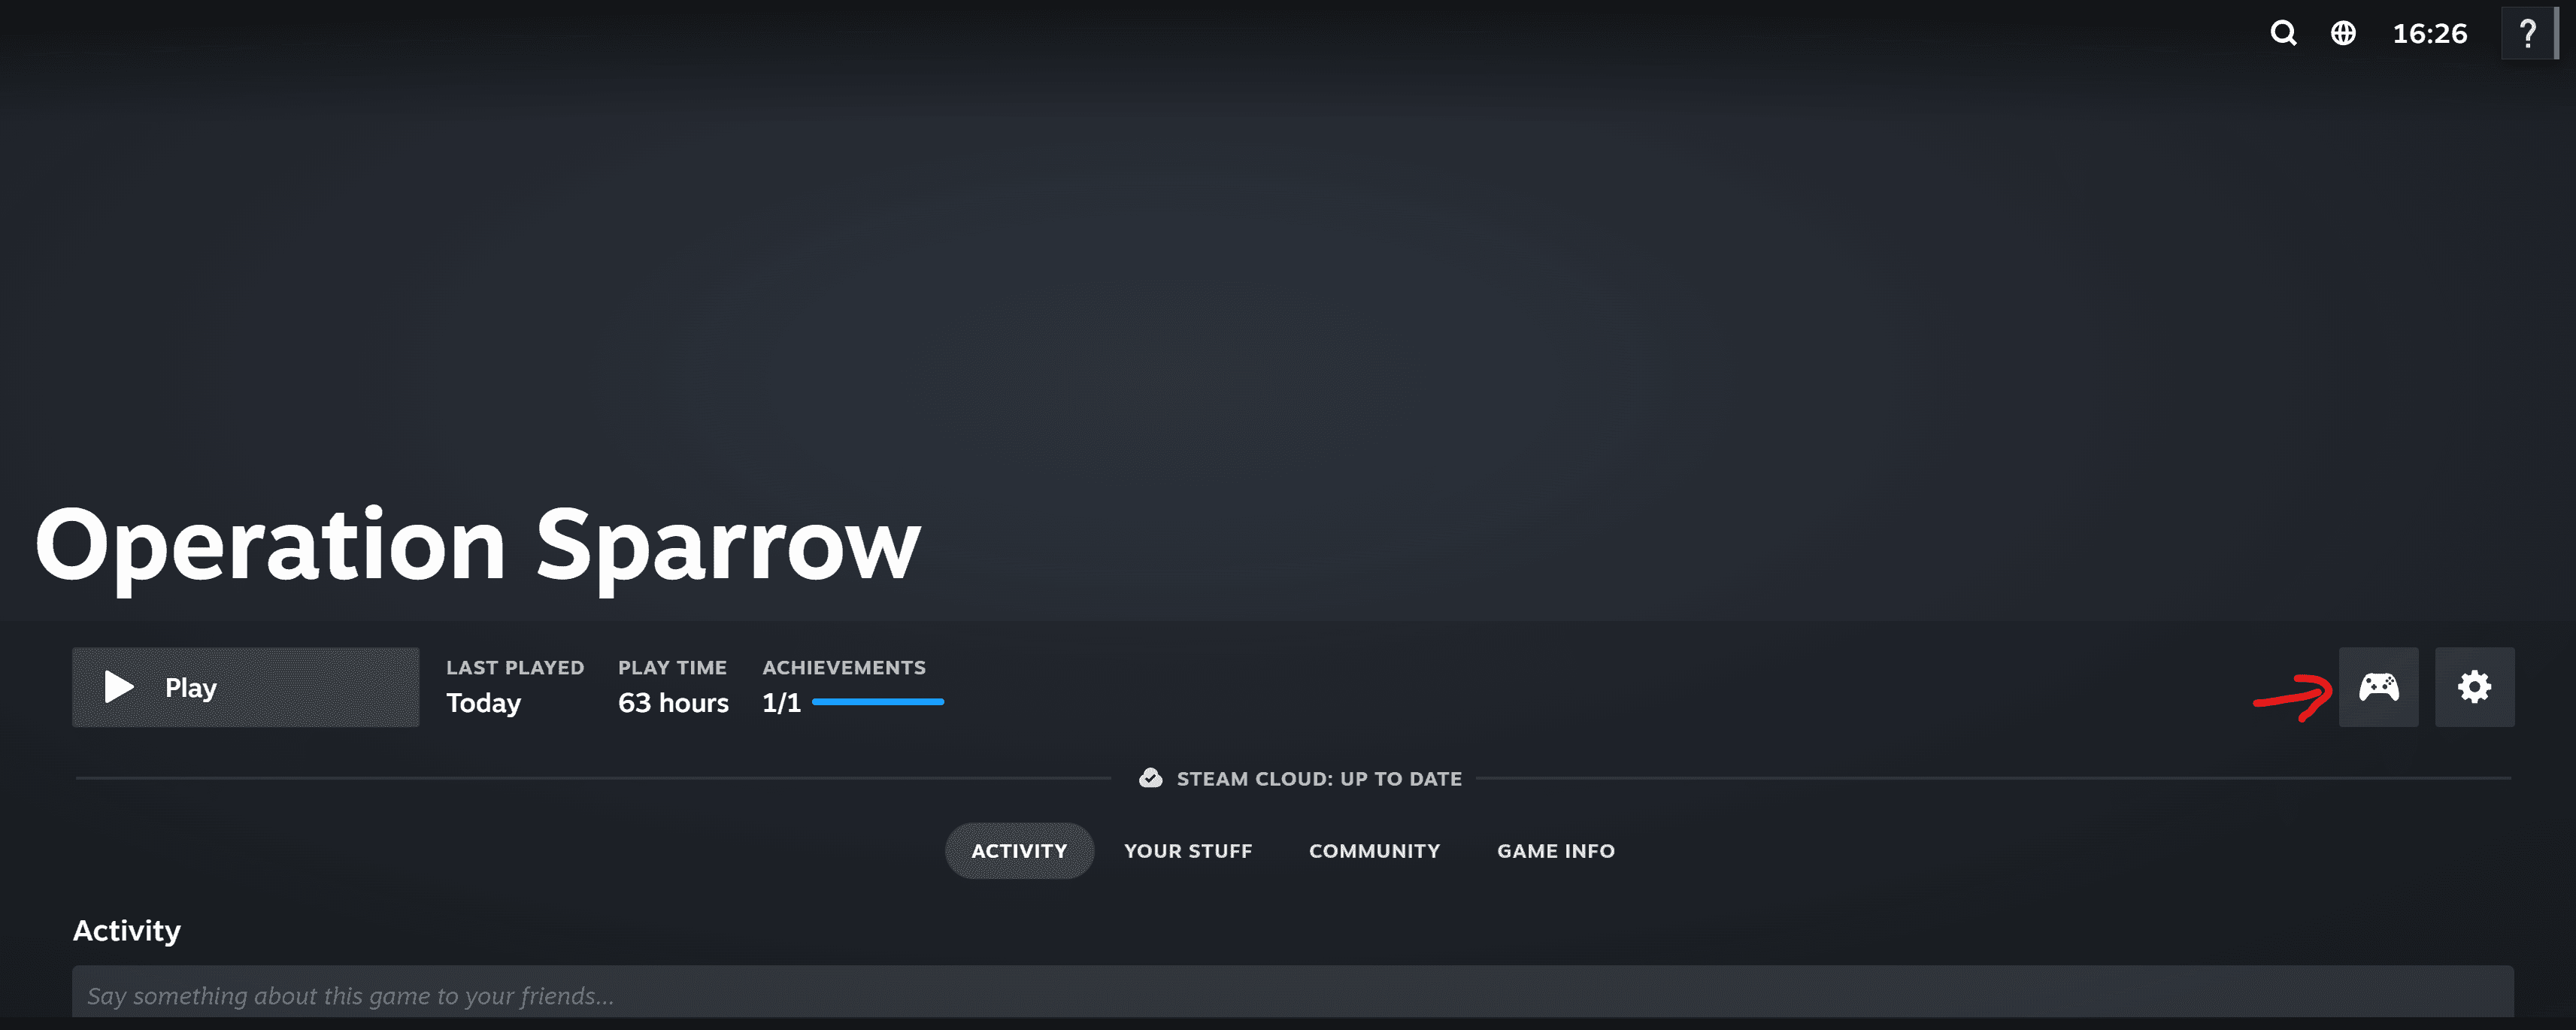The height and width of the screenshot is (1030, 2576).
Task: Open the question mark help icon
Action: 2528,33
